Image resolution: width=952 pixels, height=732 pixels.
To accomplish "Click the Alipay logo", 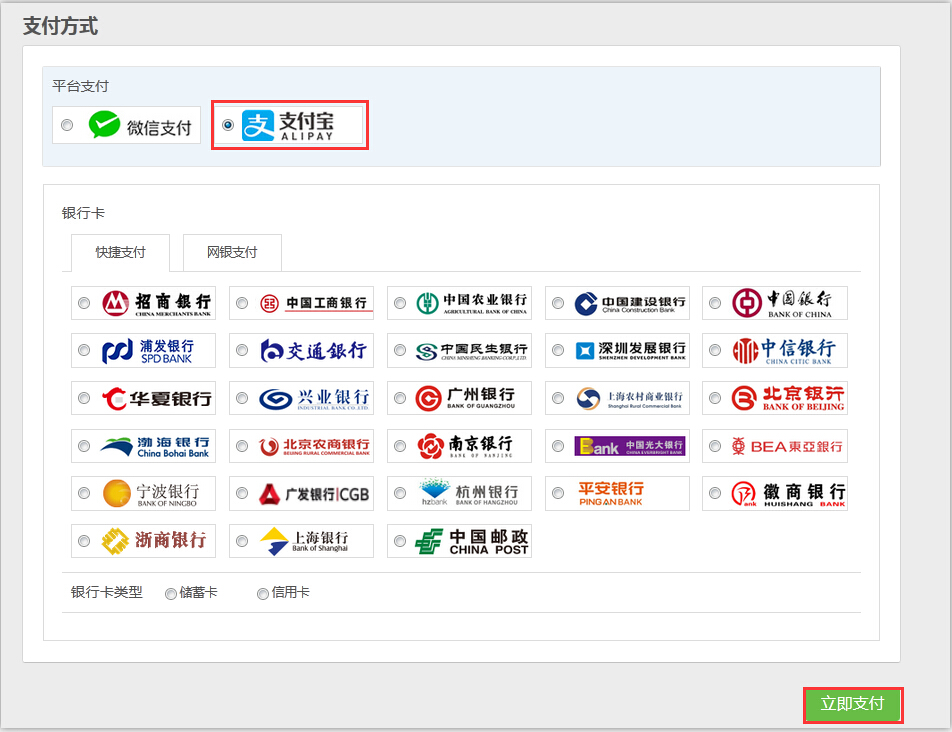I will coord(288,126).
